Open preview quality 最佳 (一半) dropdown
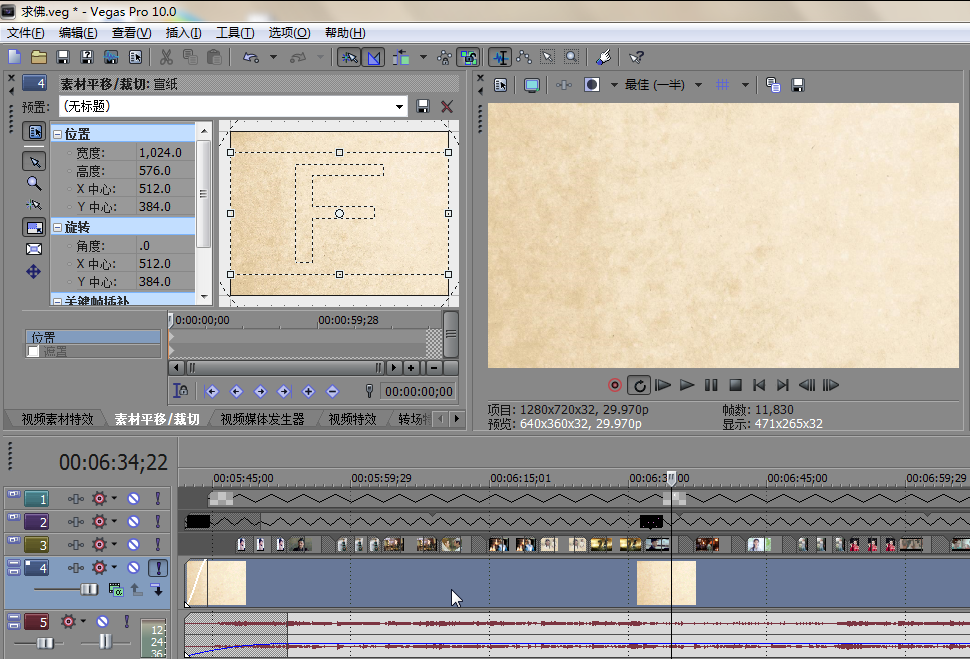The image size is (970, 659). point(698,85)
